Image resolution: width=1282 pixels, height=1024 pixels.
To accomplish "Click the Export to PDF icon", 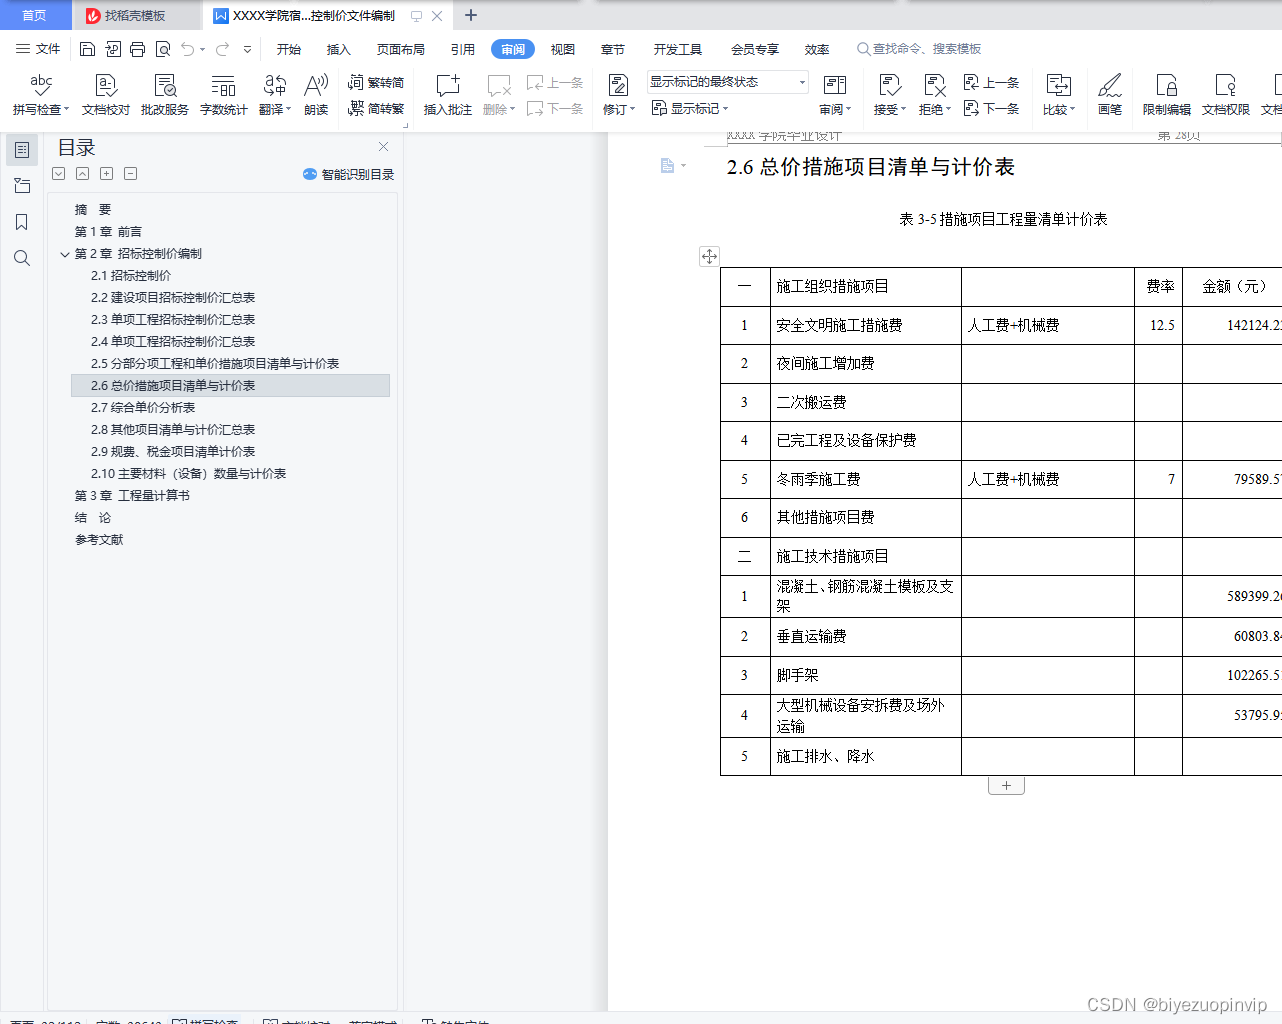I will 112,49.
